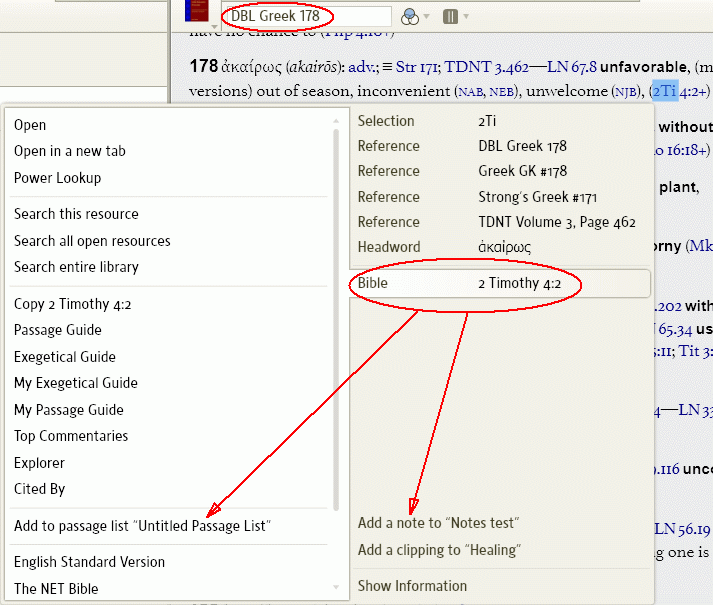This screenshot has width=713, height=605.
Task: Follow the adv. abbreviation link
Action: (x=363, y=67)
